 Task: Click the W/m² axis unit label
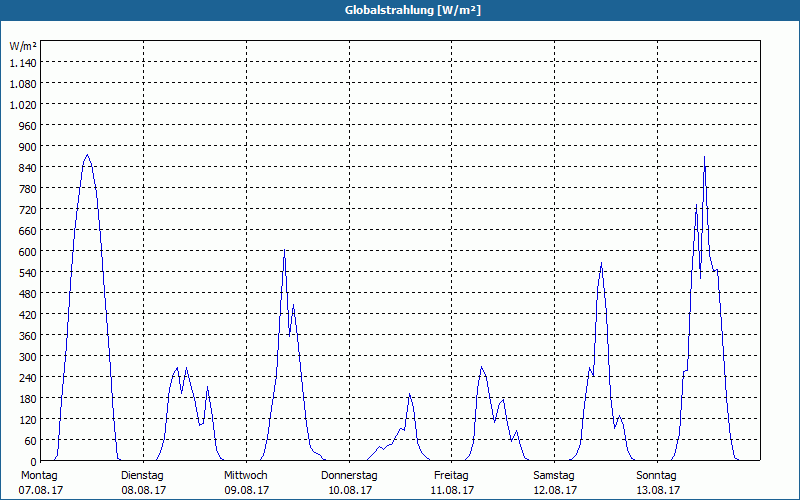23,46
